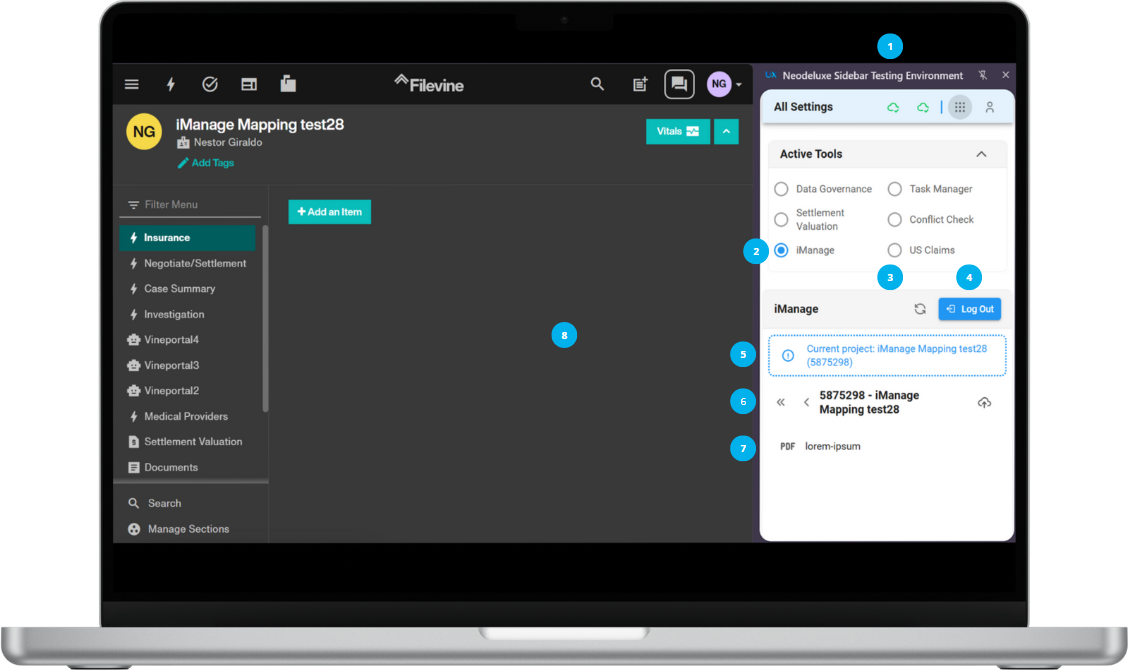Collapse the Active Tools section
Image resolution: width=1131 pixels, height=670 pixels.
(981, 154)
